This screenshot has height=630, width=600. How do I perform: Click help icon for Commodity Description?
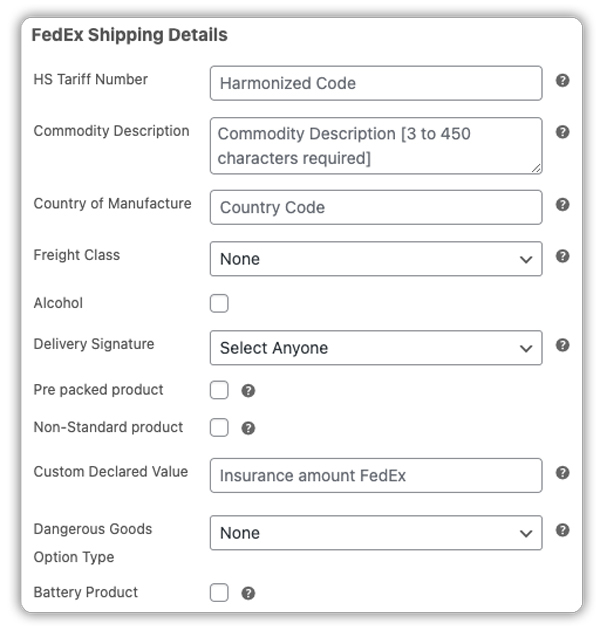pos(562,132)
